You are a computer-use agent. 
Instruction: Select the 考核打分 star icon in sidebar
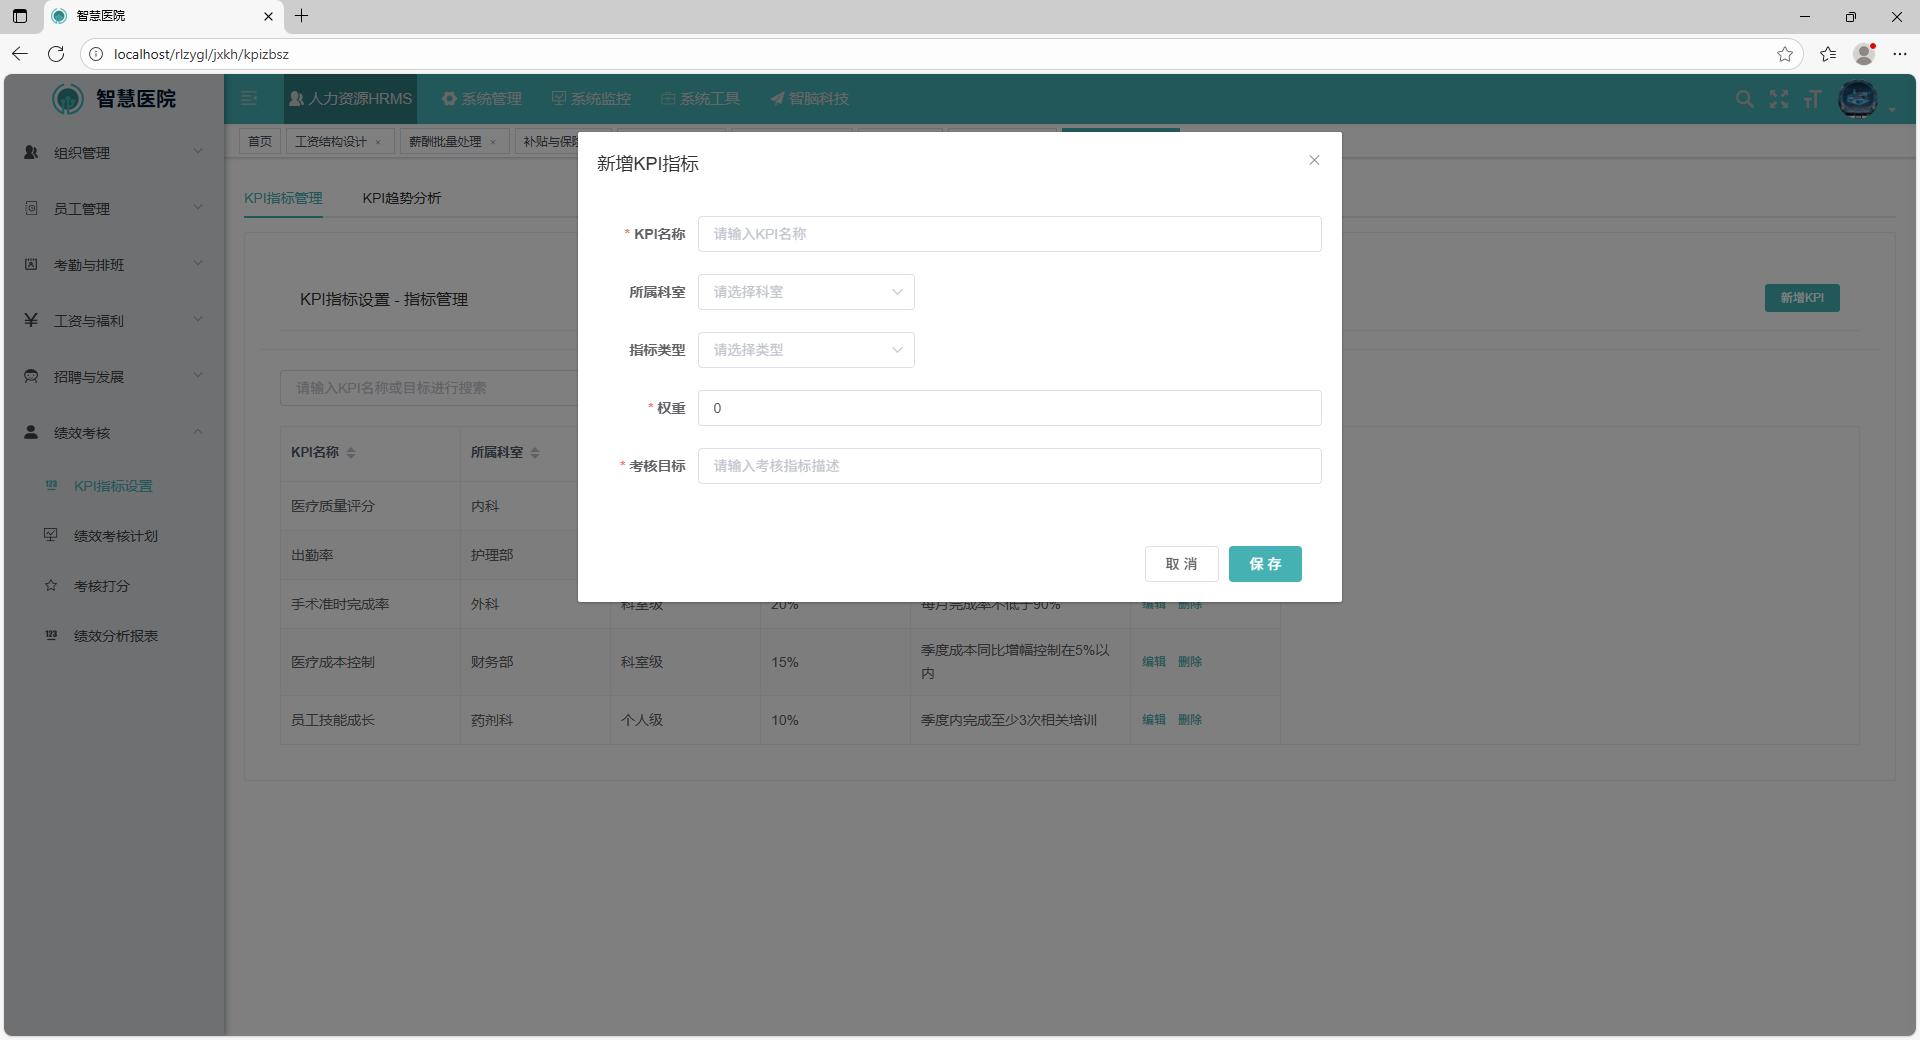click(51, 586)
